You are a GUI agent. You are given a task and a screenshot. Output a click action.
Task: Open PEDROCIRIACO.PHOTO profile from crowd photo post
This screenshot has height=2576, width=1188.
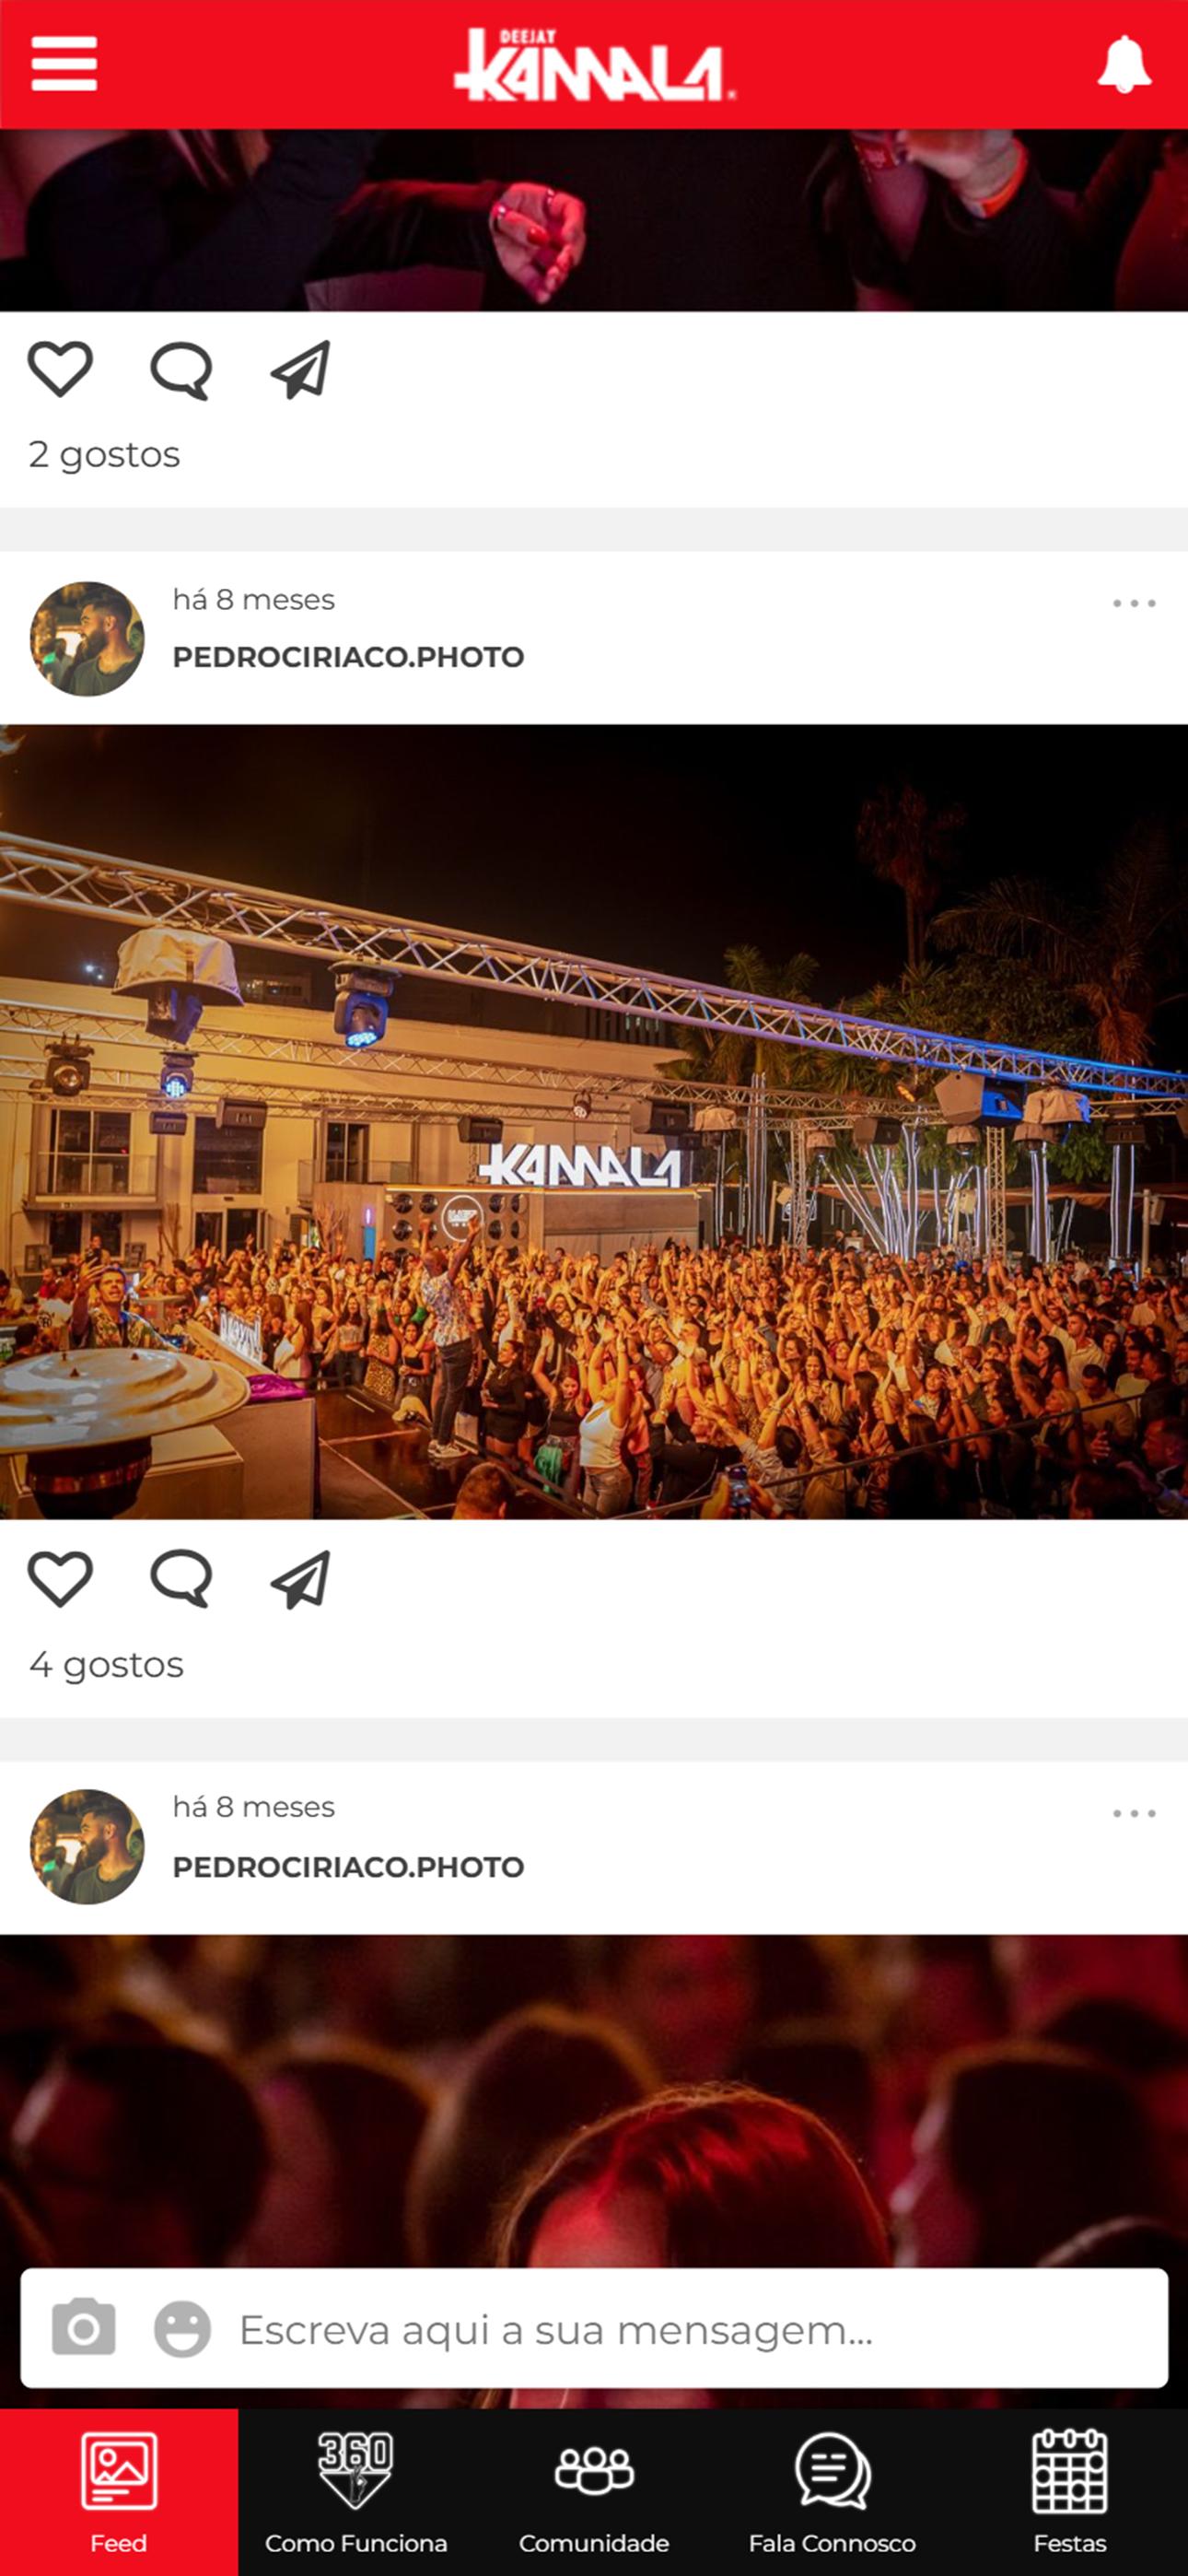click(348, 657)
